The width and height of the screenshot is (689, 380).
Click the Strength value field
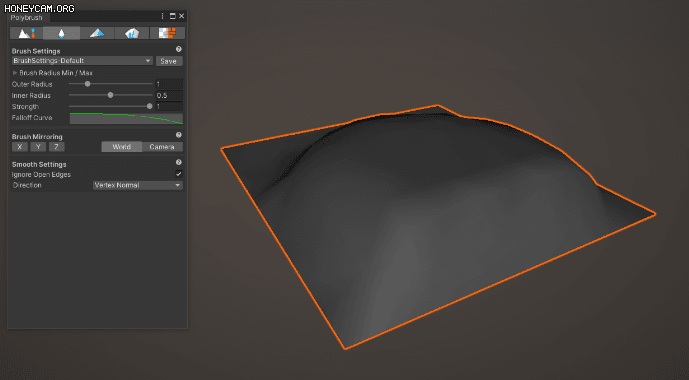(169, 107)
